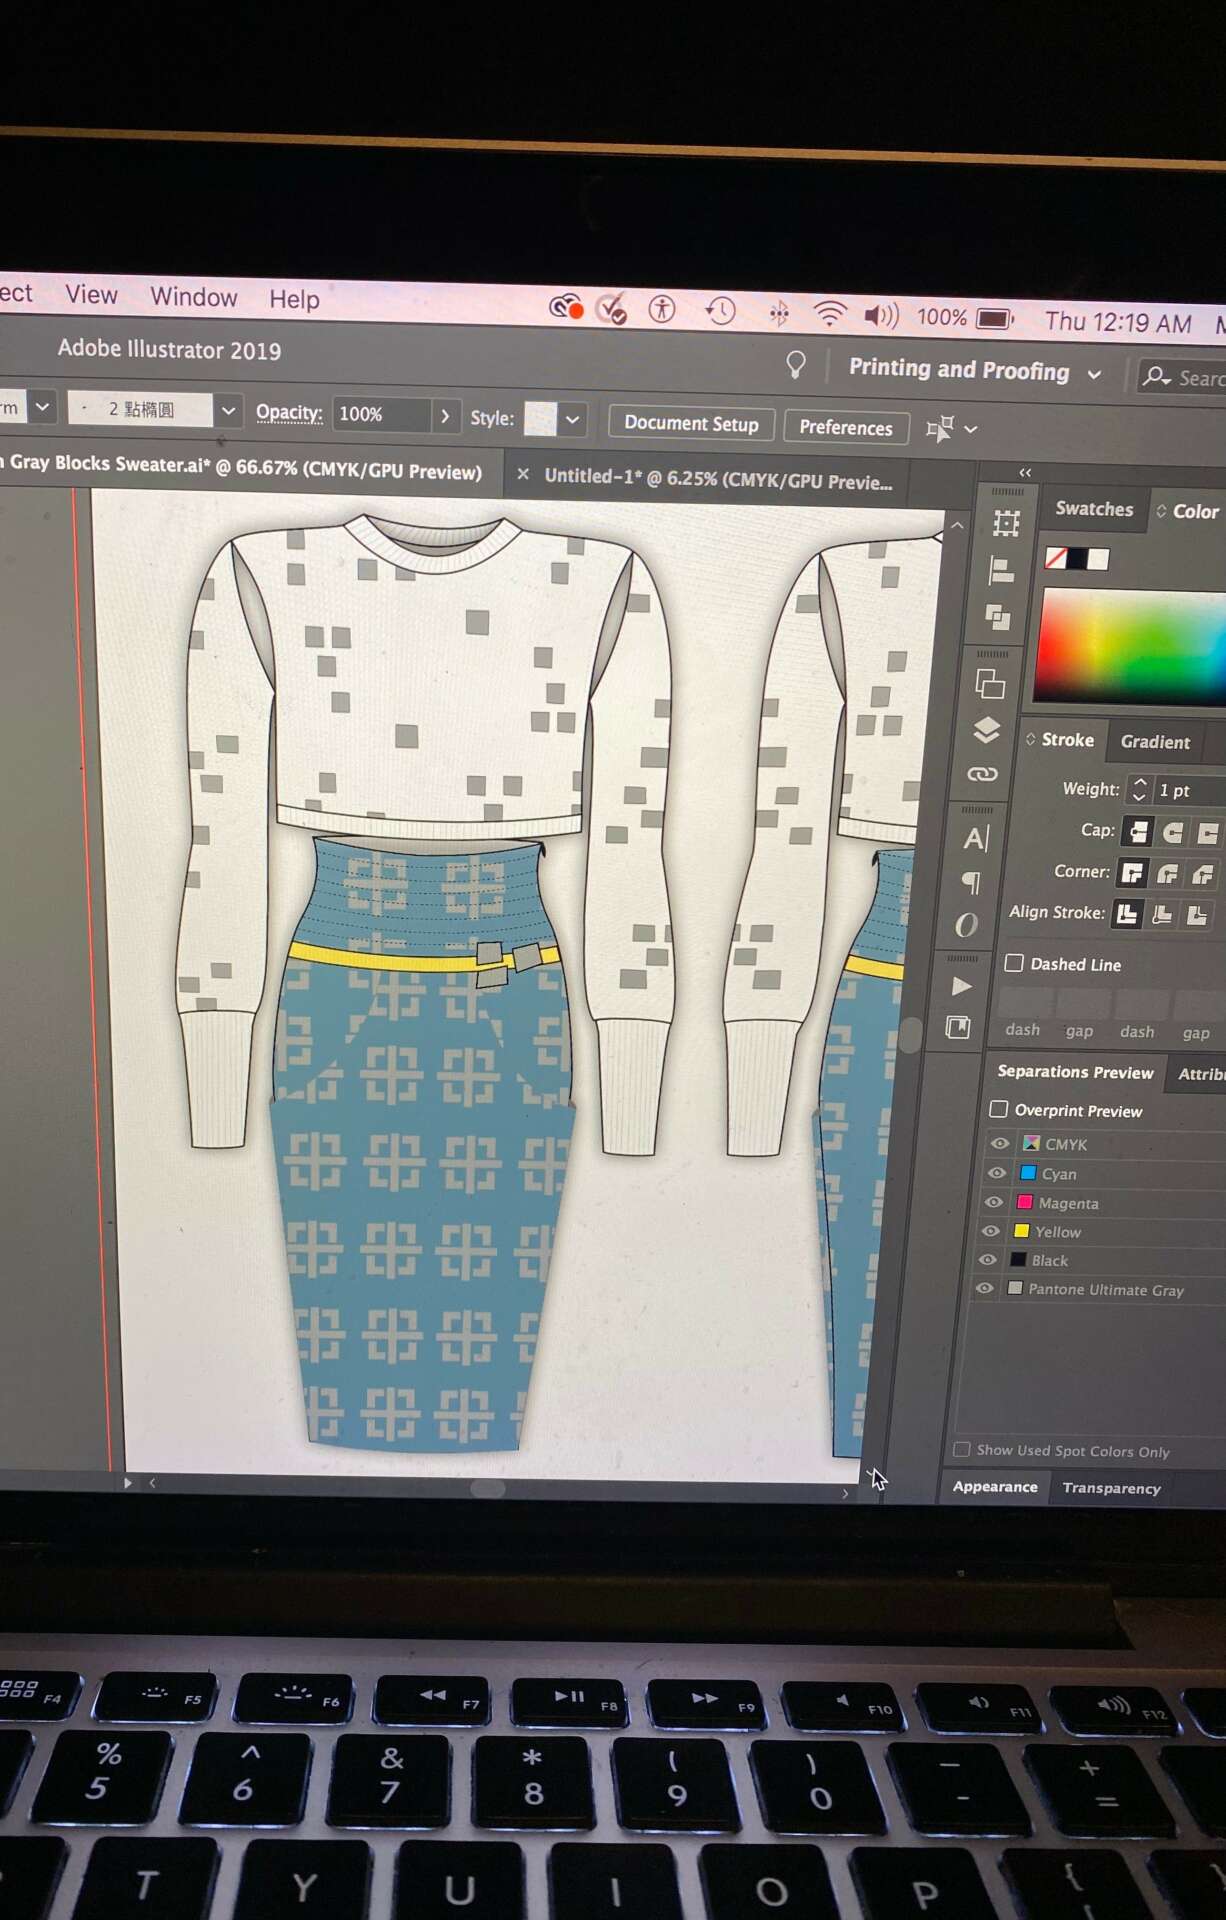Screen dimensions: 1226x1920
Task: Open the Pathfinder panel icon
Action: pos(997,617)
